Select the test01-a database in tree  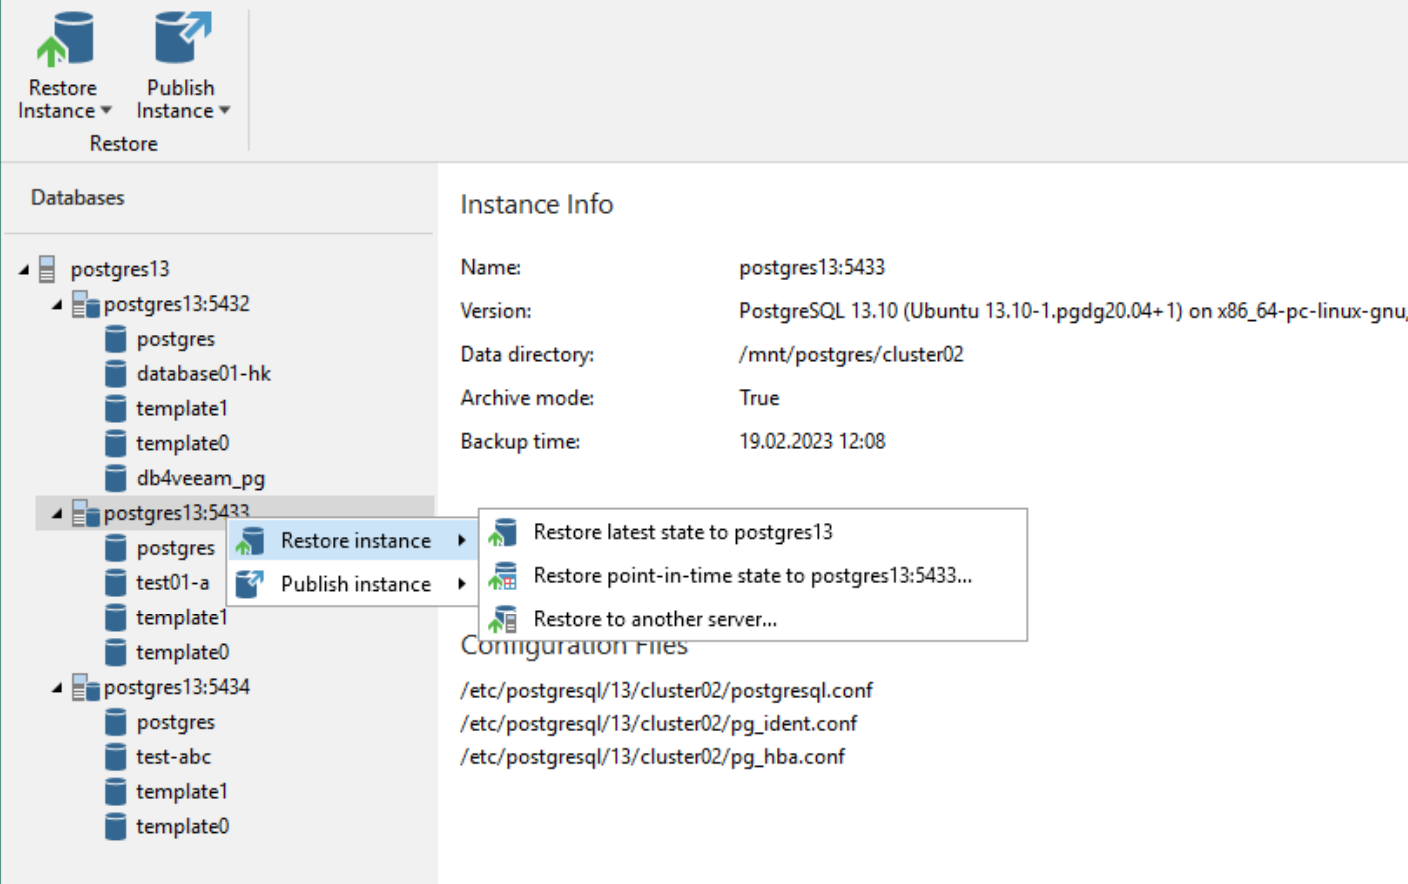[172, 583]
